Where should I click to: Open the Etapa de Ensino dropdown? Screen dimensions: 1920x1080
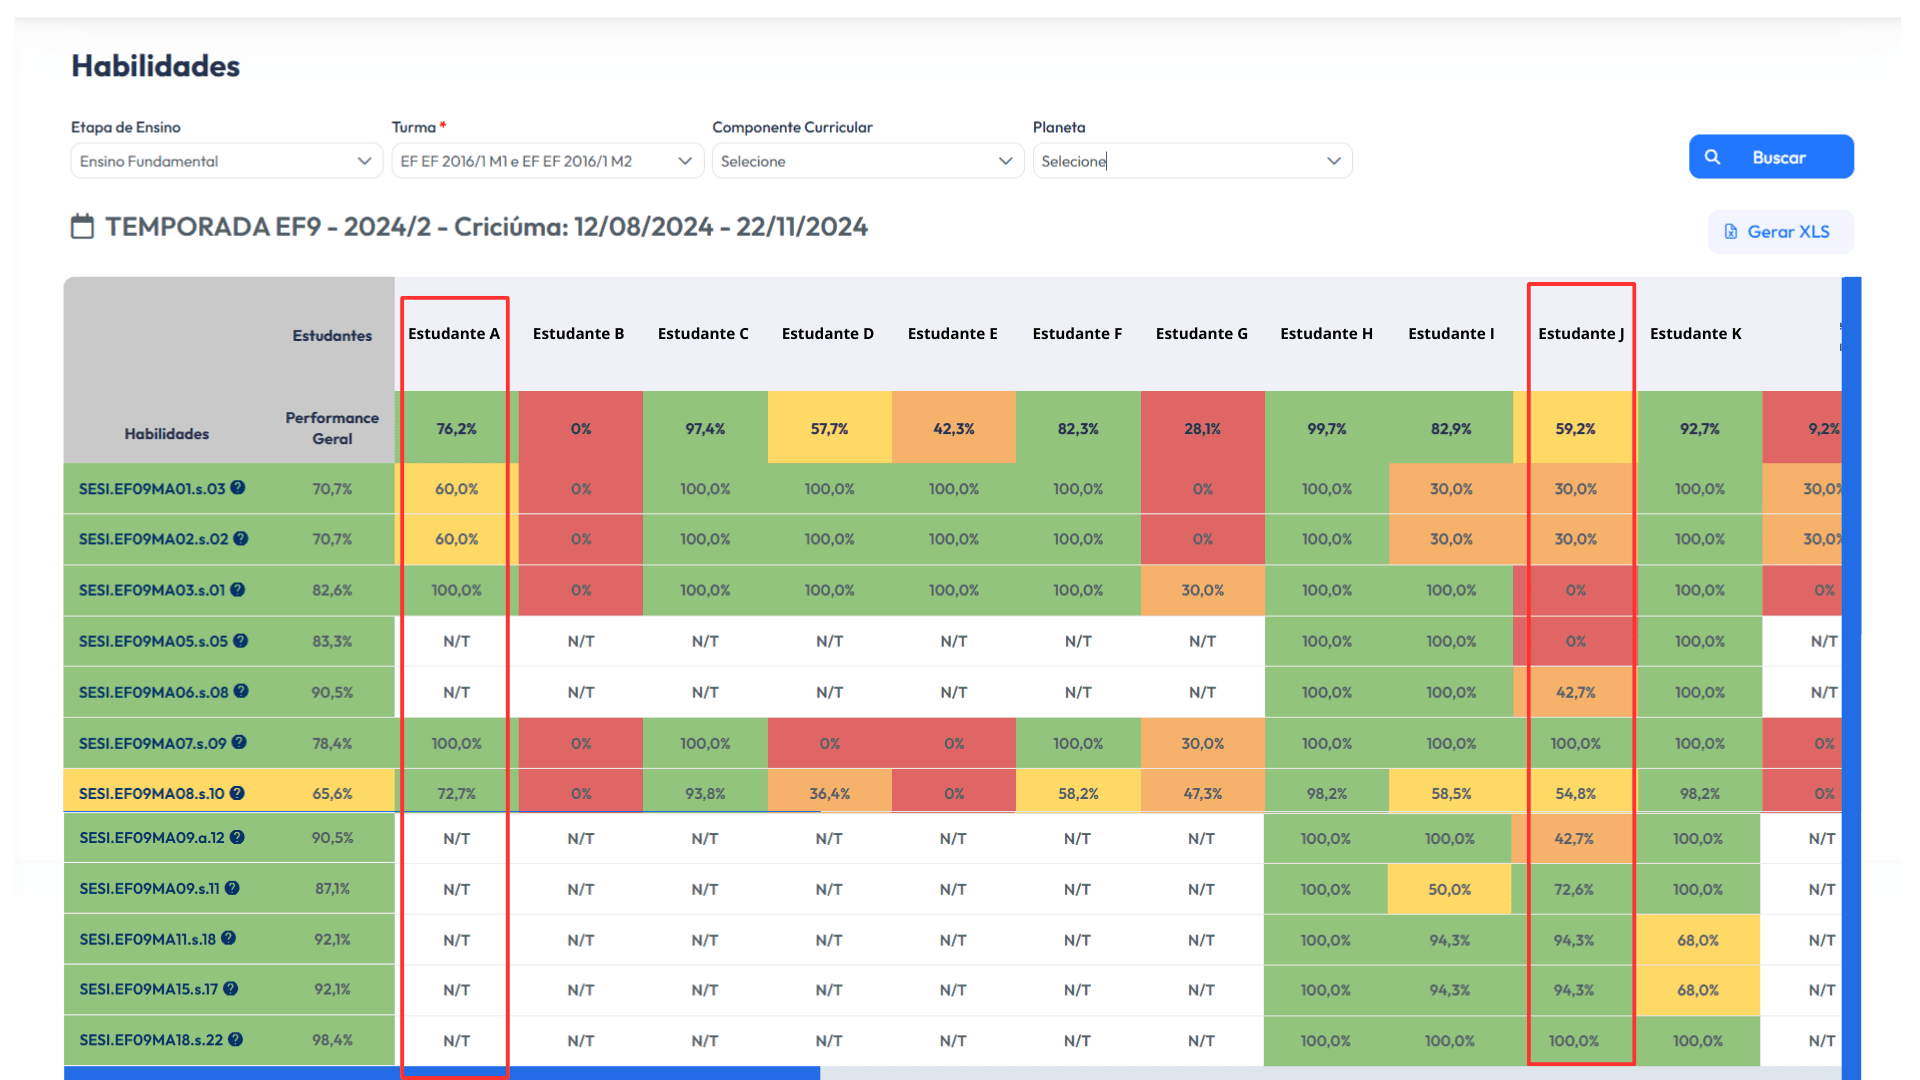[227, 161]
